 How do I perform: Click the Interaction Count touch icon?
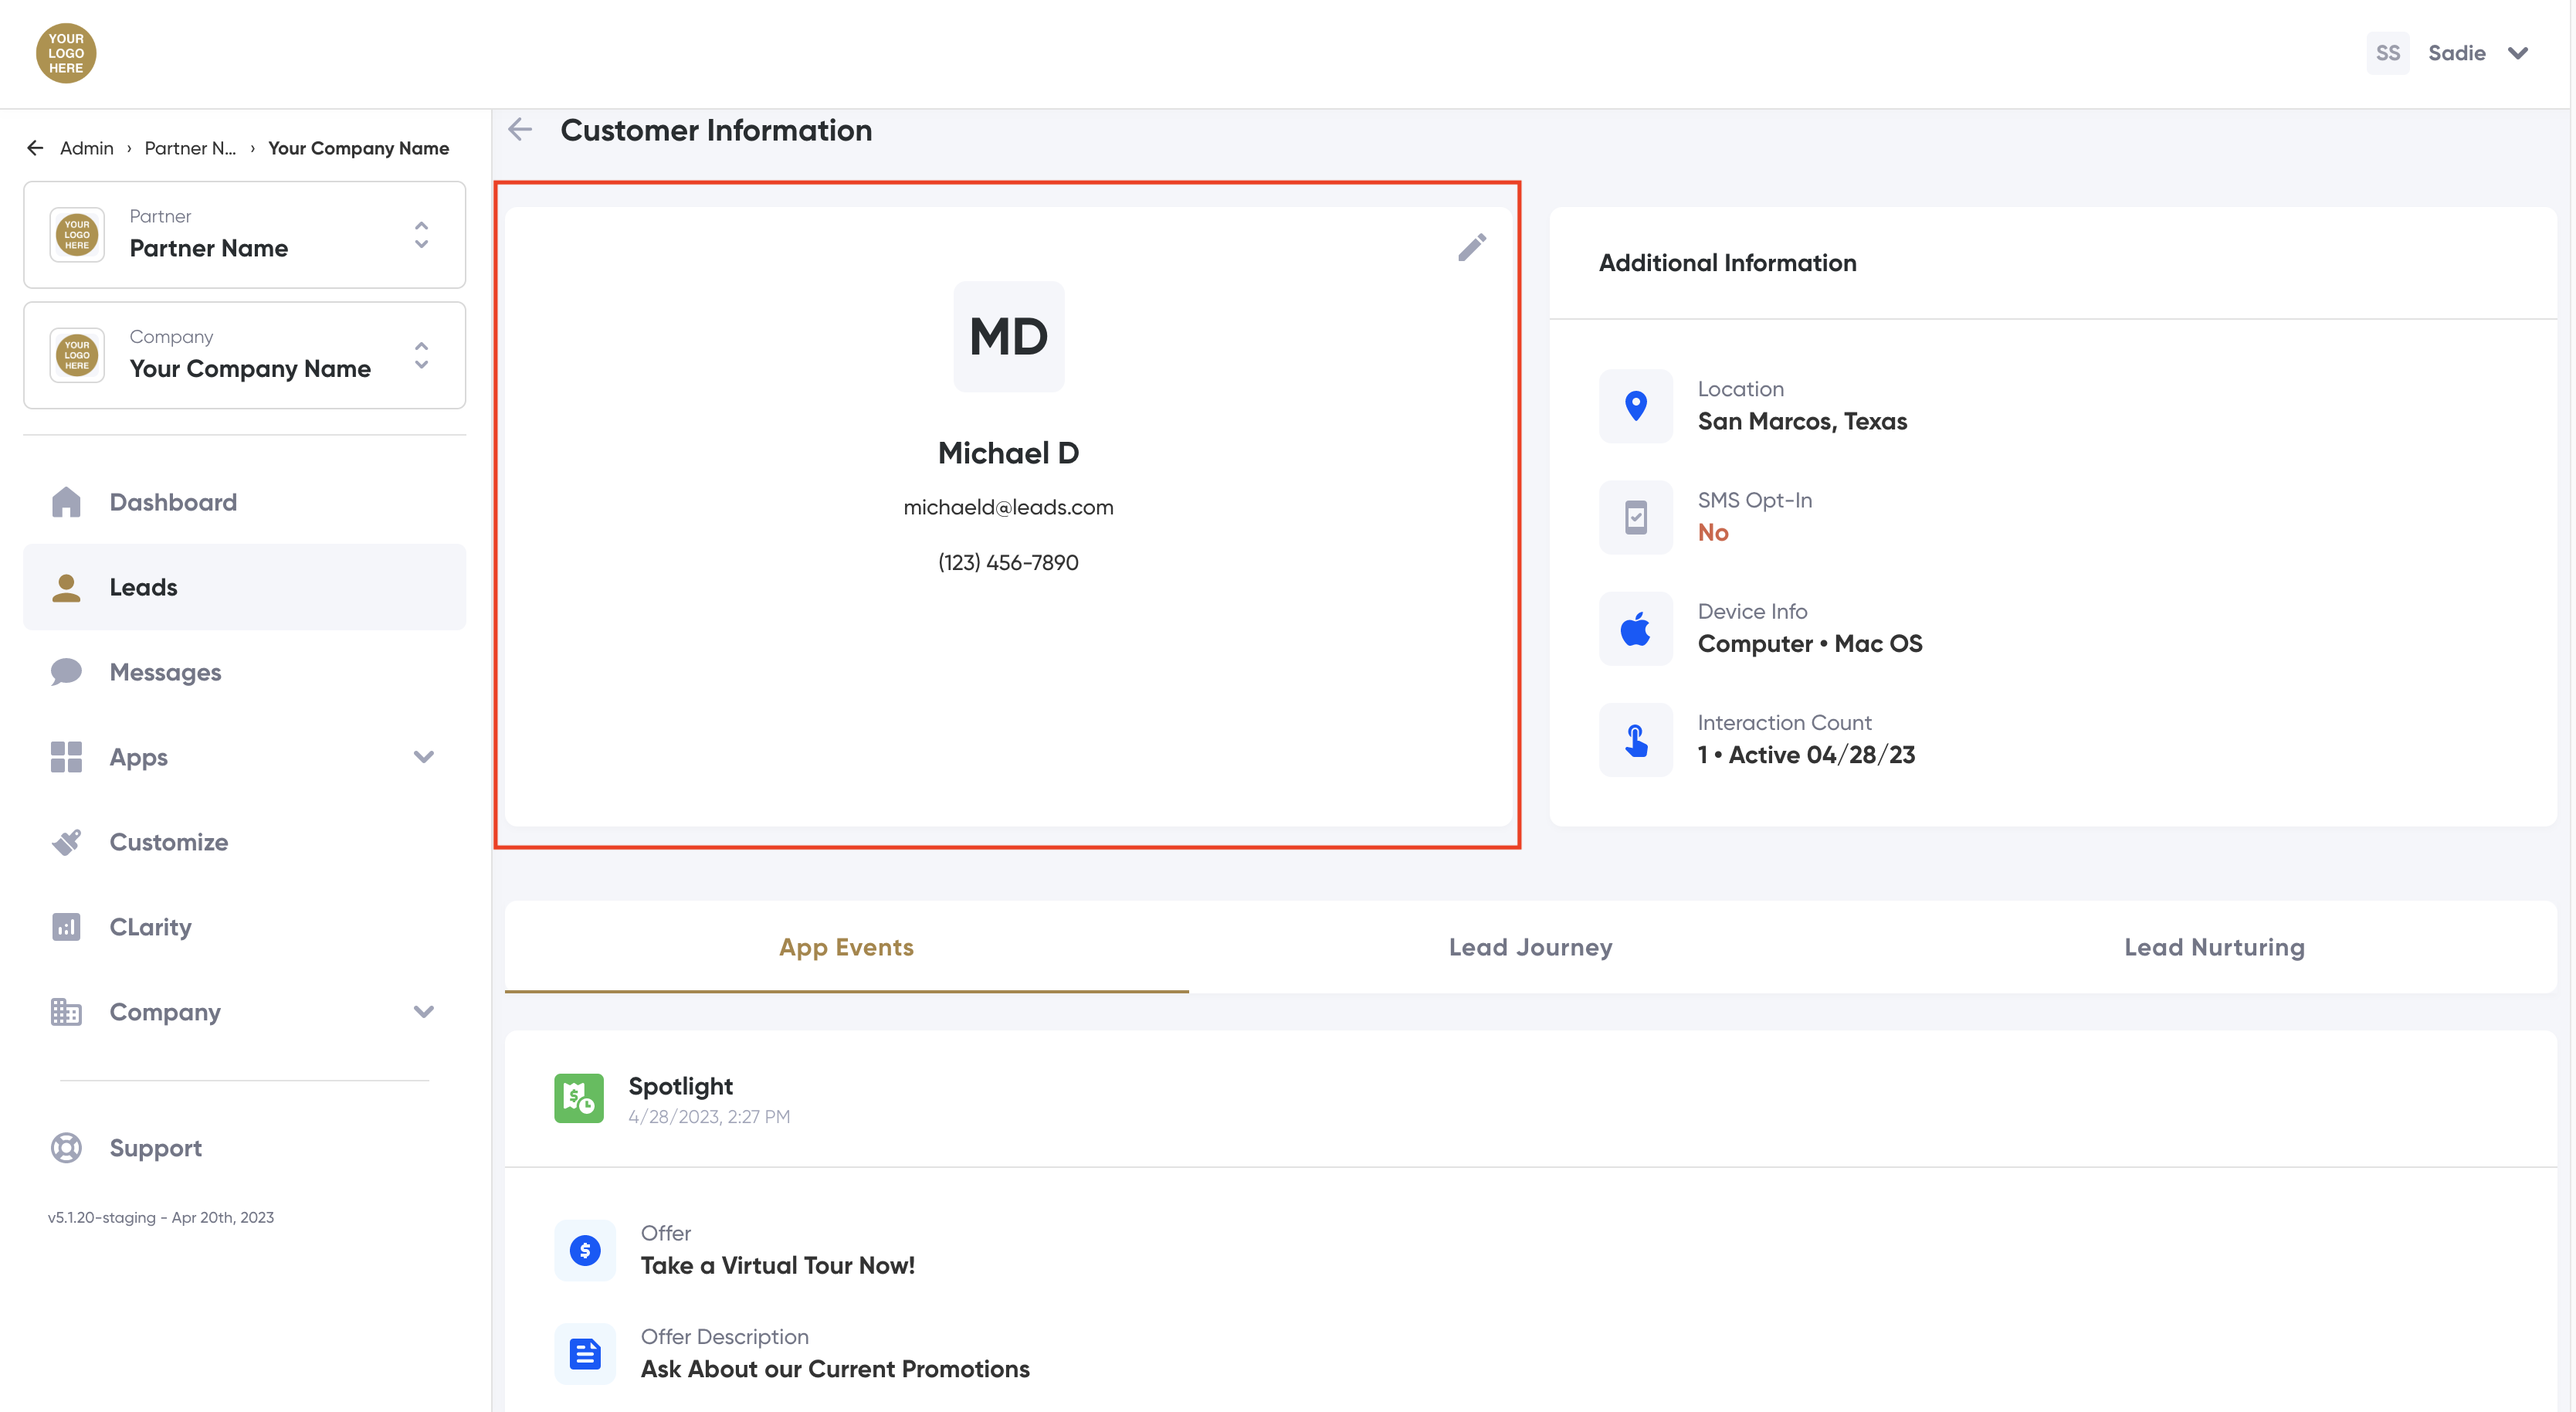[x=1635, y=740]
